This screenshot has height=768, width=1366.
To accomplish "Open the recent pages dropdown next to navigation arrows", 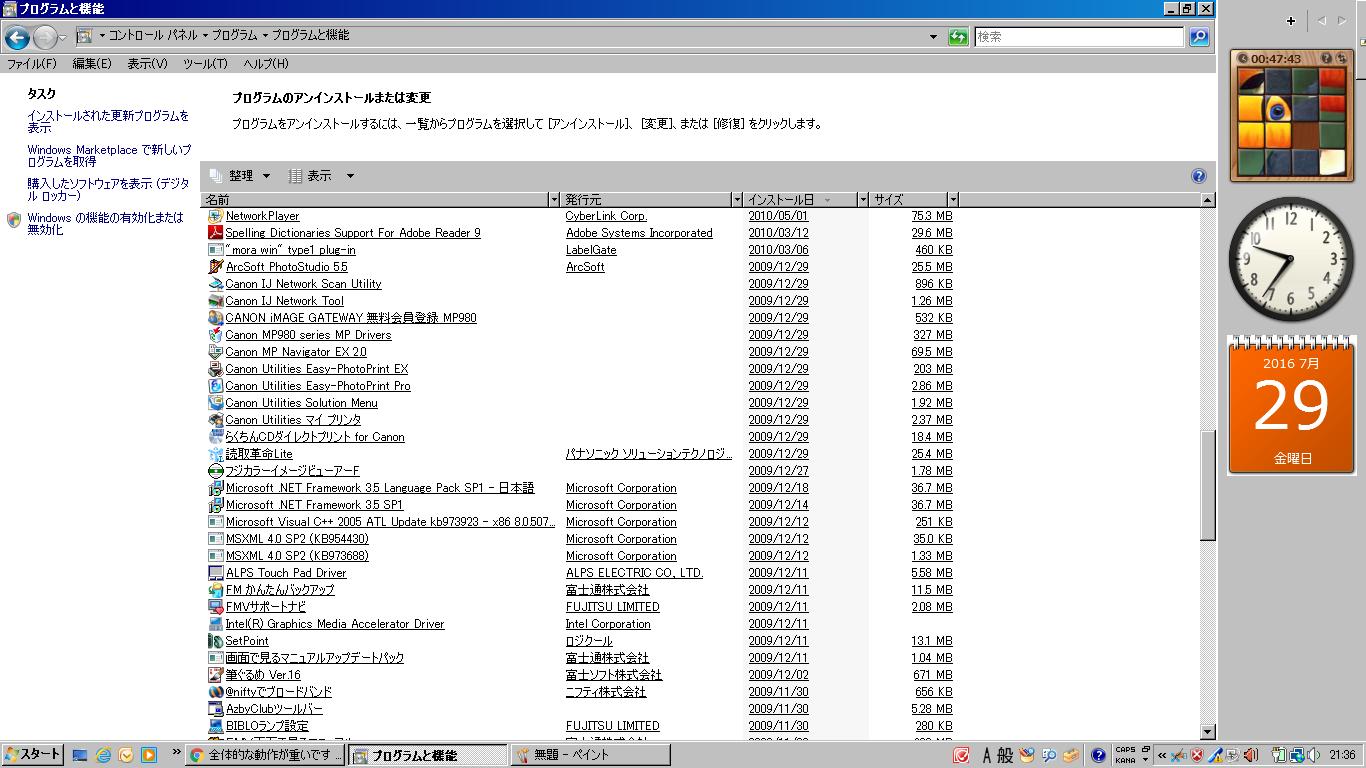I will coord(63,38).
